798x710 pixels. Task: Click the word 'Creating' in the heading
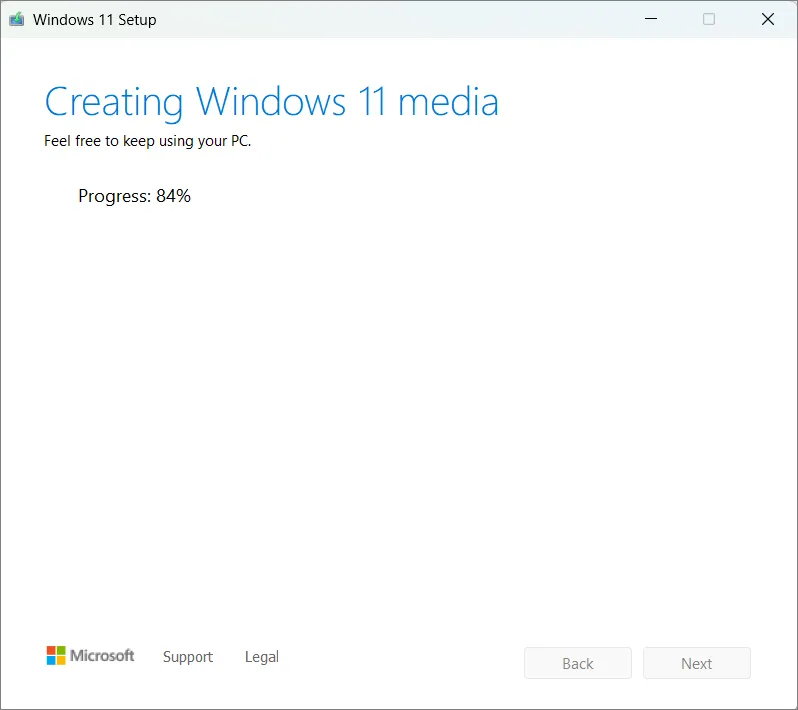(114, 102)
